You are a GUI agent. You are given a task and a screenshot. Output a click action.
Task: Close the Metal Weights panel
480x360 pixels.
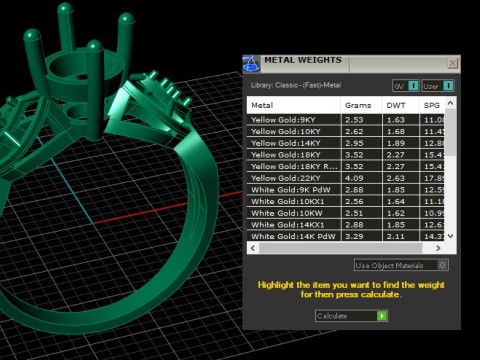point(452,63)
